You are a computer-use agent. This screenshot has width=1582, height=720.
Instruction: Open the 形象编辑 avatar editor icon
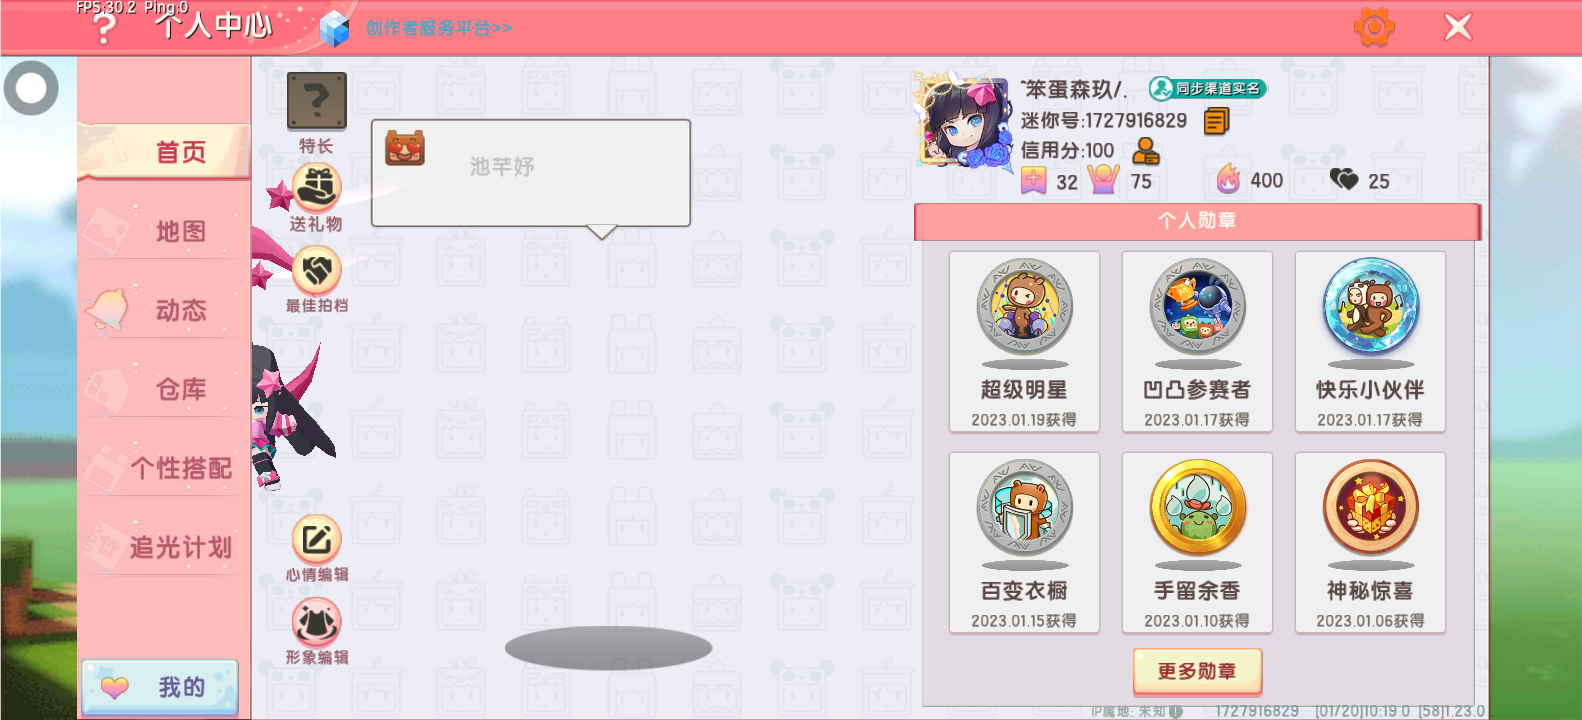point(317,622)
